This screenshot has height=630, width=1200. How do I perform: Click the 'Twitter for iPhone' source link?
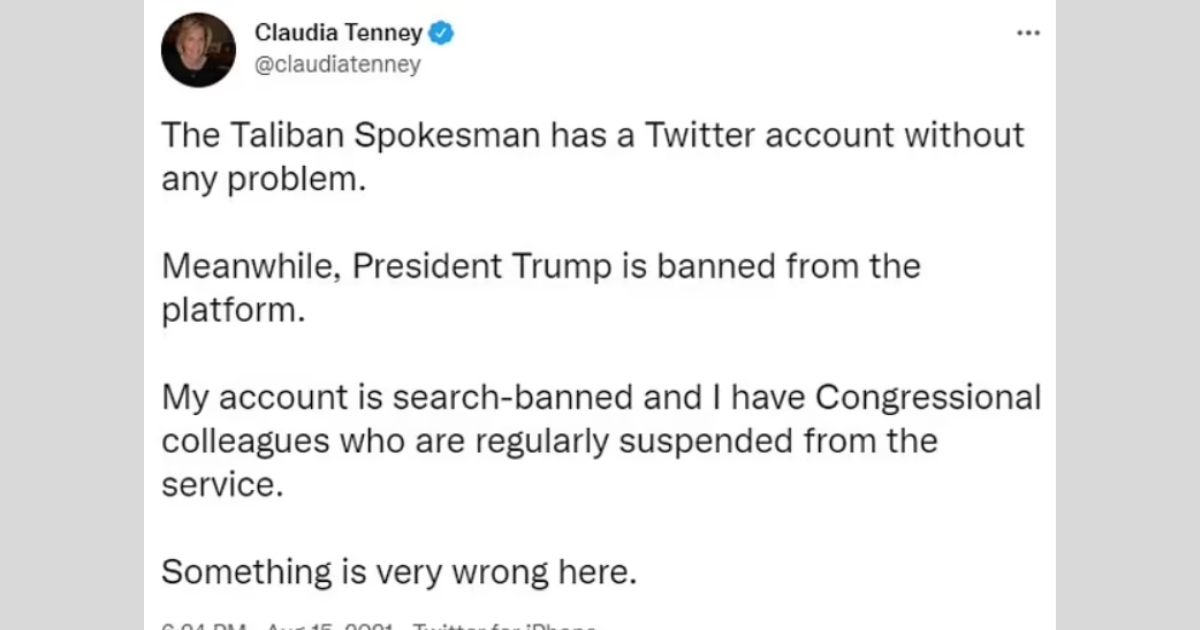(505, 626)
